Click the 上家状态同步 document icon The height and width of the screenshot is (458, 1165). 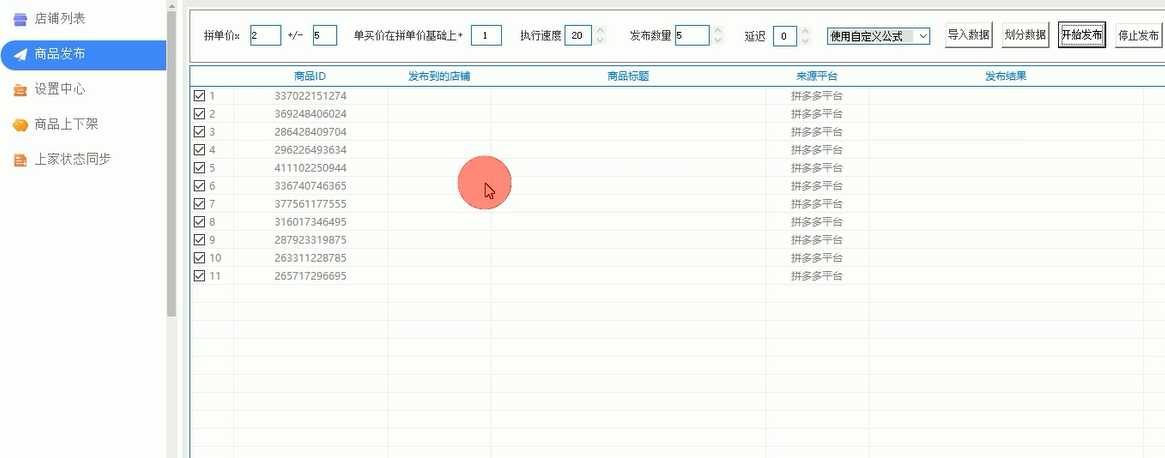coord(20,160)
